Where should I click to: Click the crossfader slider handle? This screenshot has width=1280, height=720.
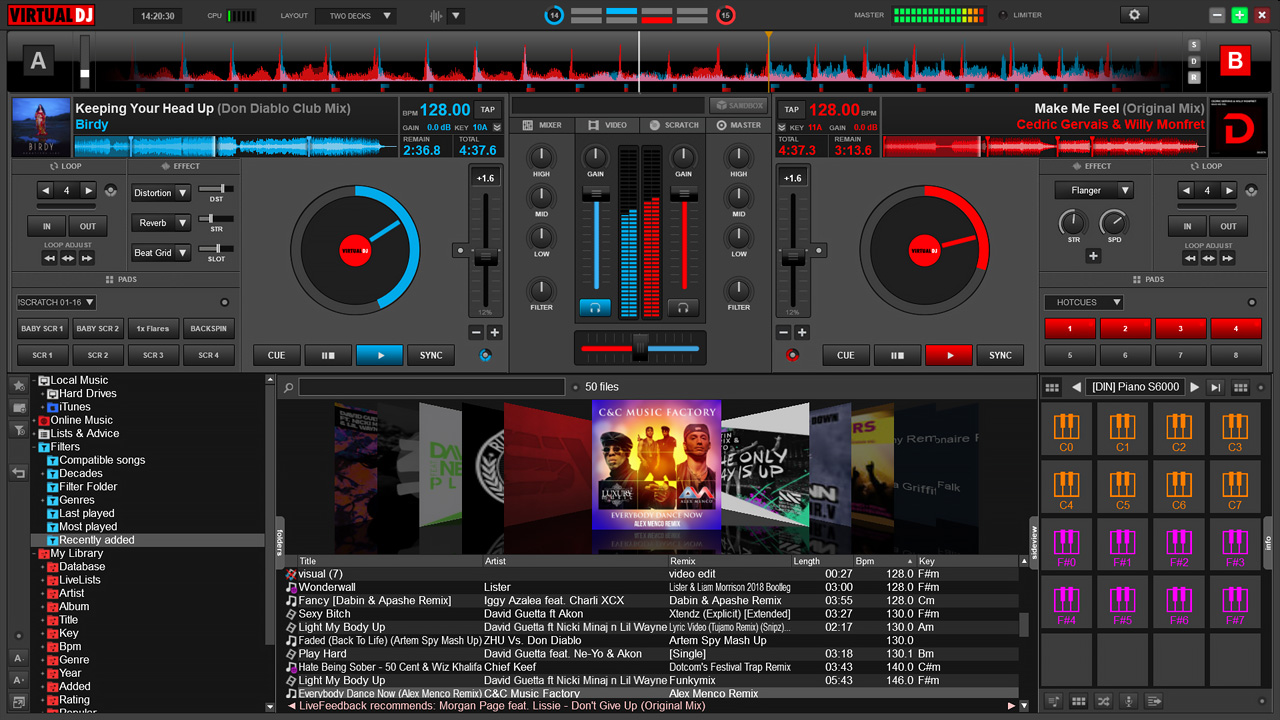(x=640, y=347)
